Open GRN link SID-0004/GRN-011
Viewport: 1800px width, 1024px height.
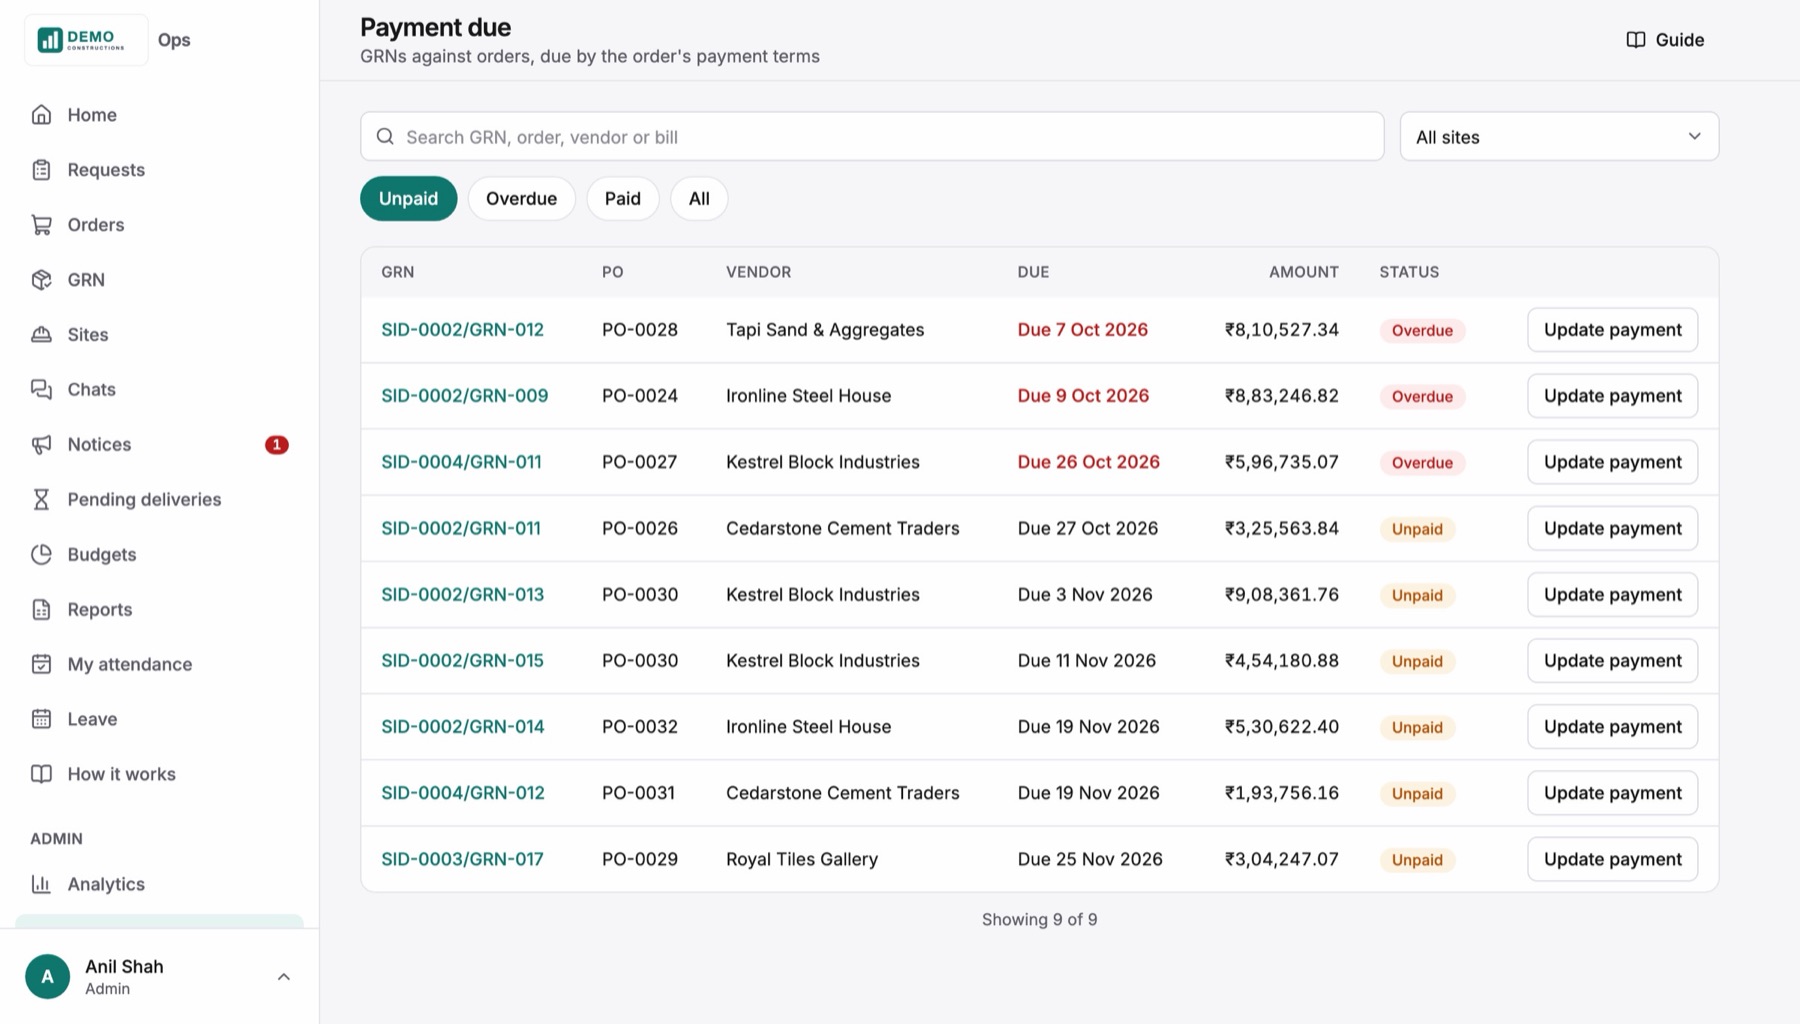461,462
